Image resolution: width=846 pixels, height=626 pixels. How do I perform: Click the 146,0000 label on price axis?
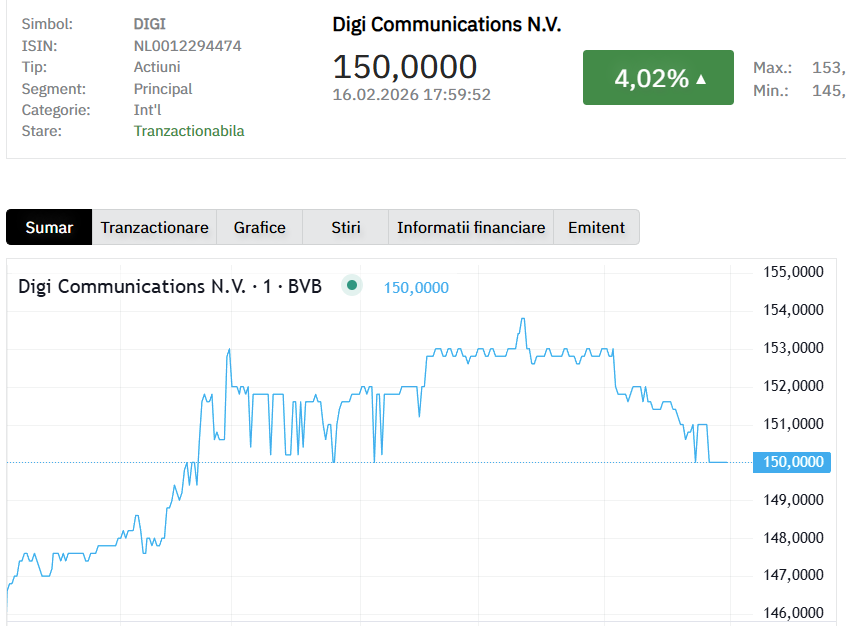click(x=794, y=613)
